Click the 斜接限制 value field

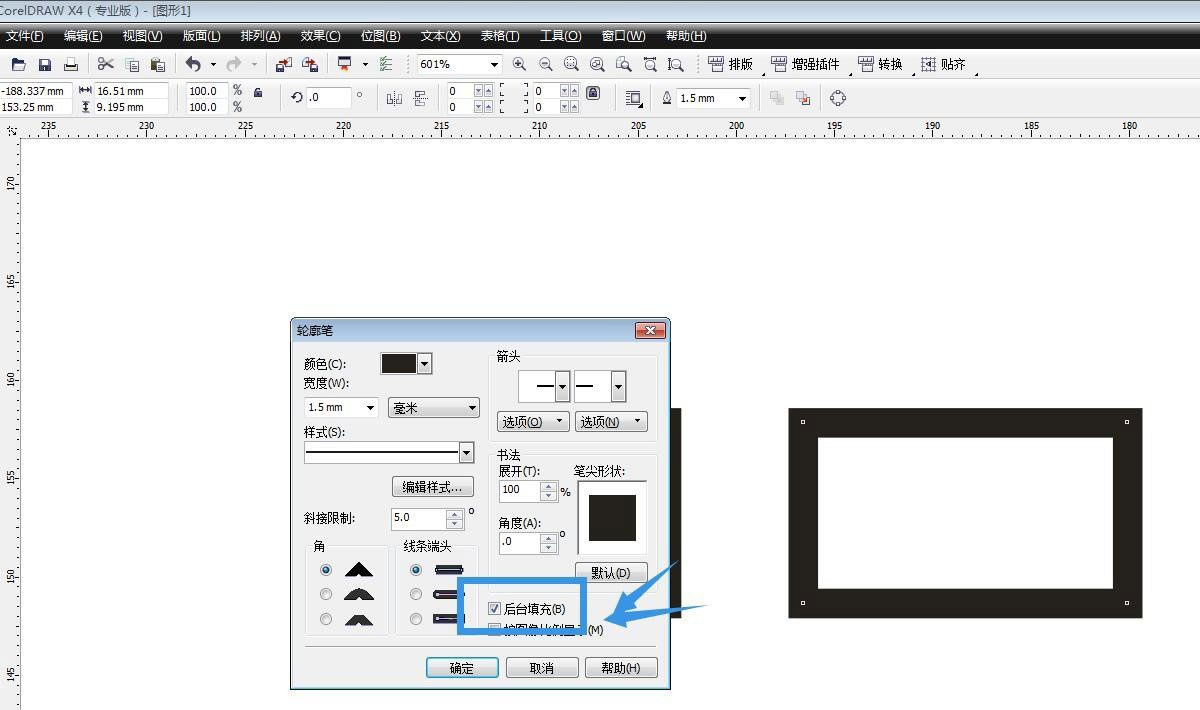(418, 518)
